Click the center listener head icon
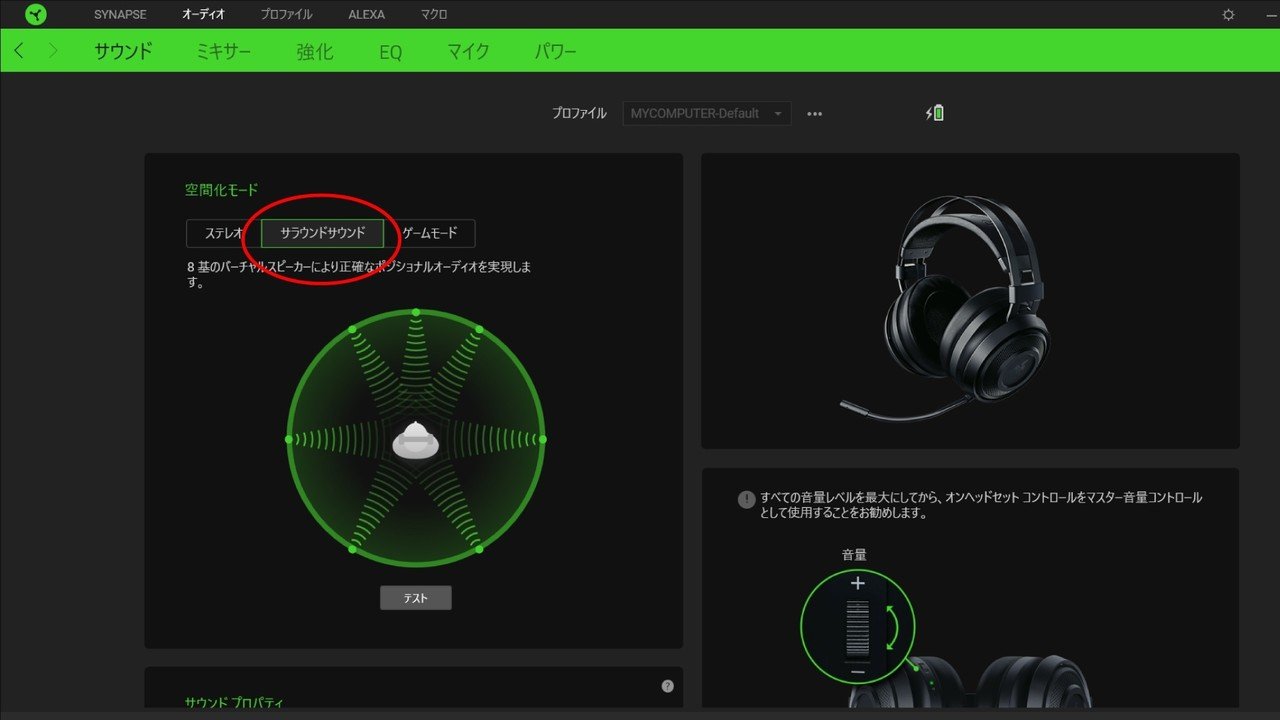This screenshot has width=1280, height=720. pos(416,440)
